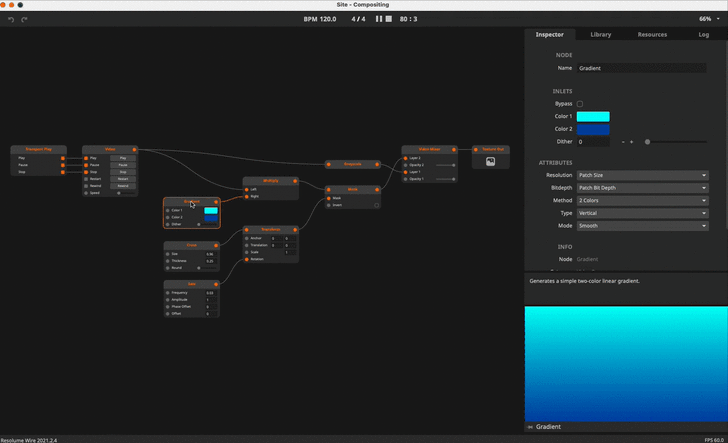Click Restart button on Video node
This screenshot has height=443, width=728.
[x=123, y=179]
